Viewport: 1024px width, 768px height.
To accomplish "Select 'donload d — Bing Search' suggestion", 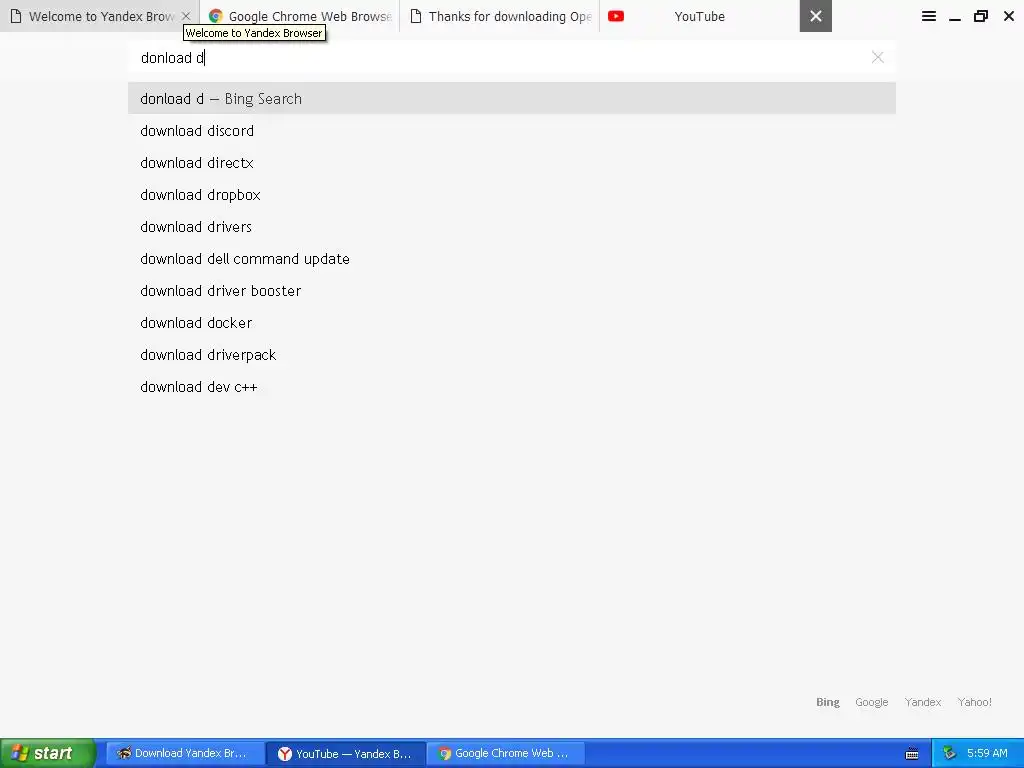I will (x=512, y=99).
